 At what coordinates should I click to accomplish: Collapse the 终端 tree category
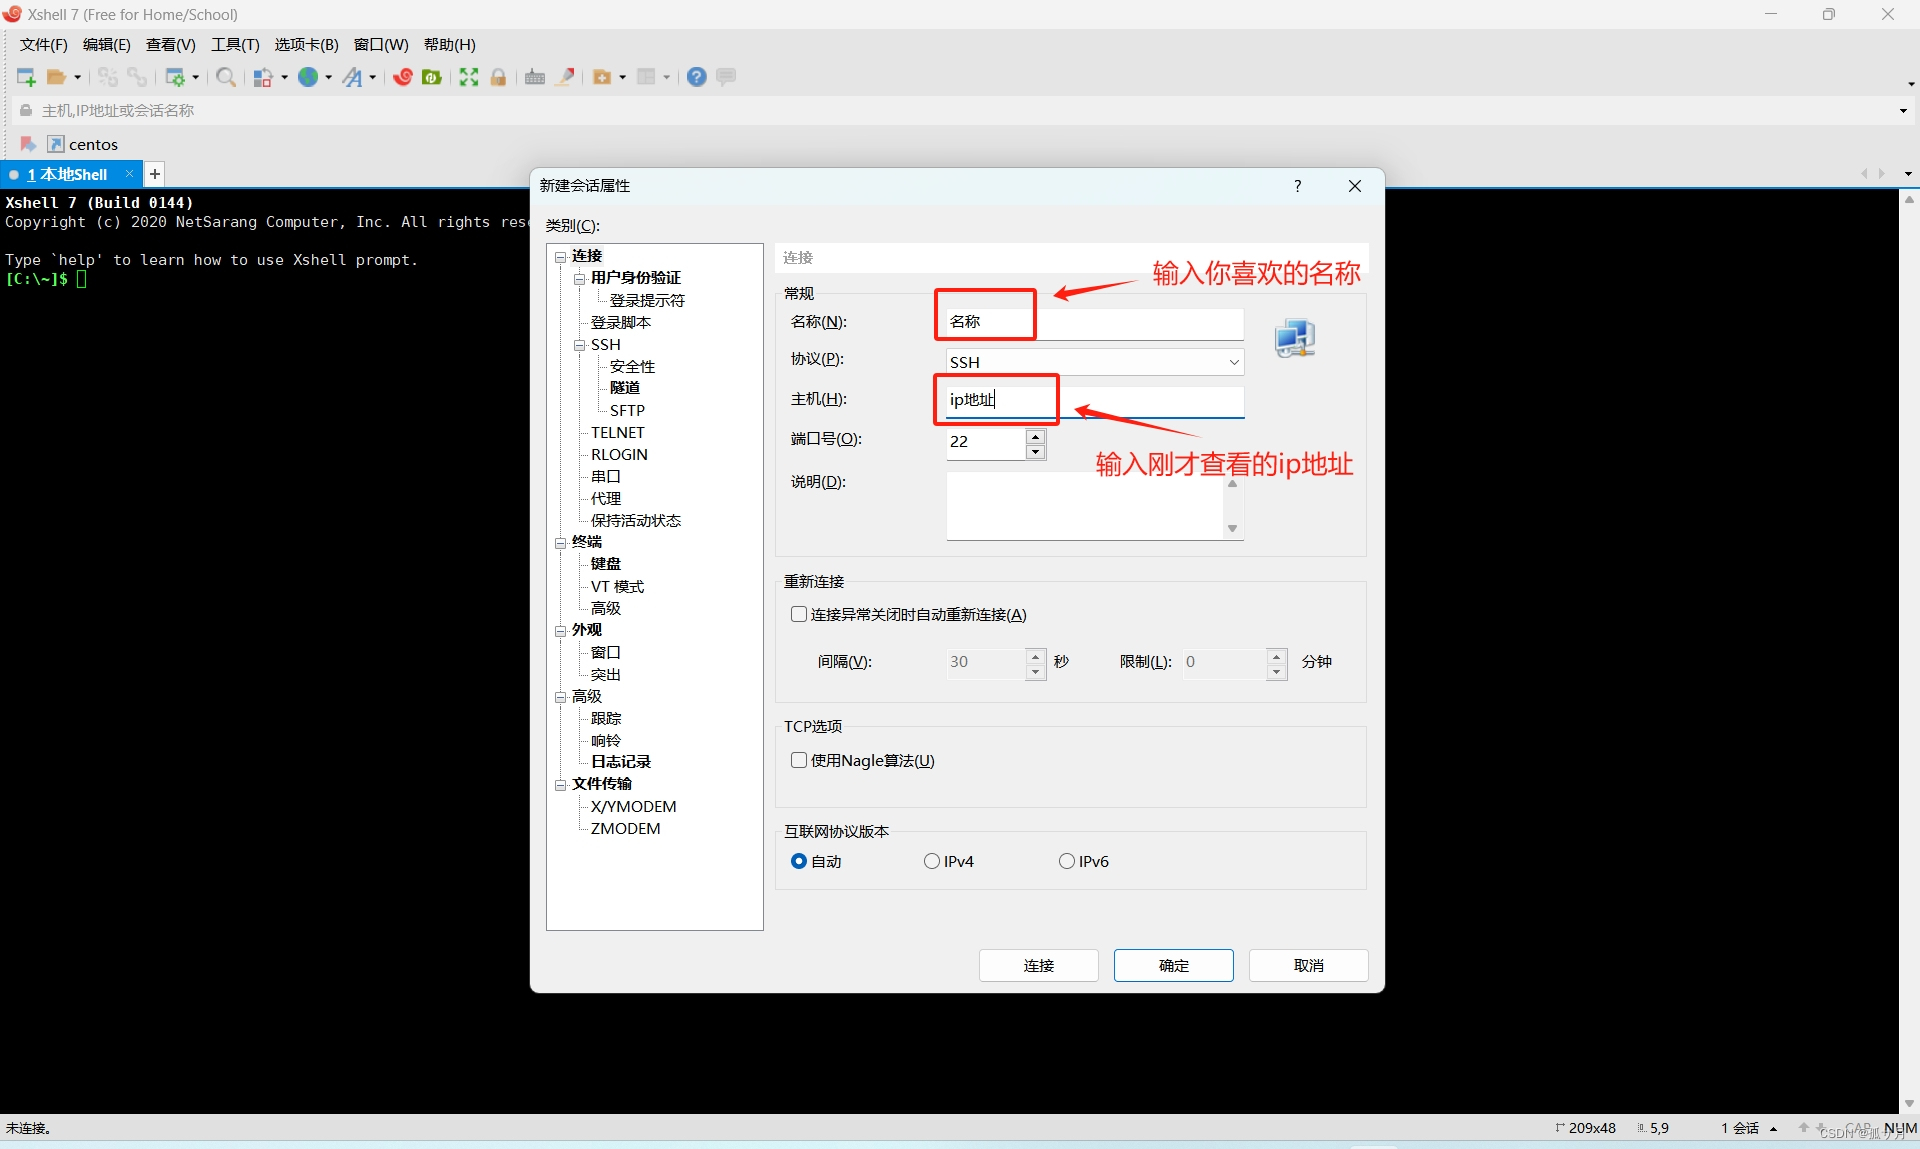click(x=560, y=543)
